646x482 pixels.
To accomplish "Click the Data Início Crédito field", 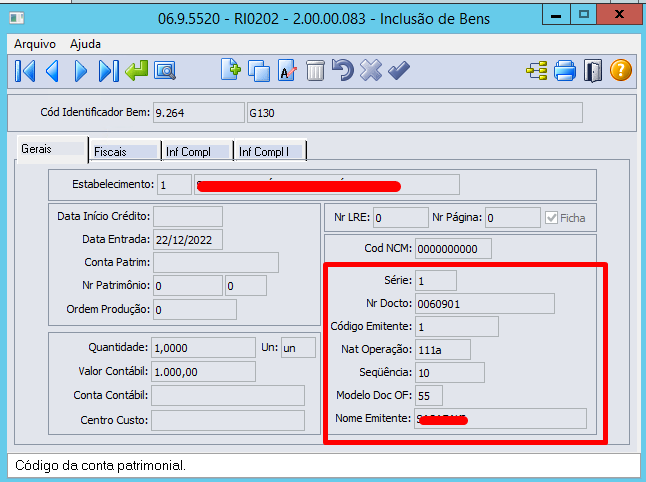I will 188,216.
